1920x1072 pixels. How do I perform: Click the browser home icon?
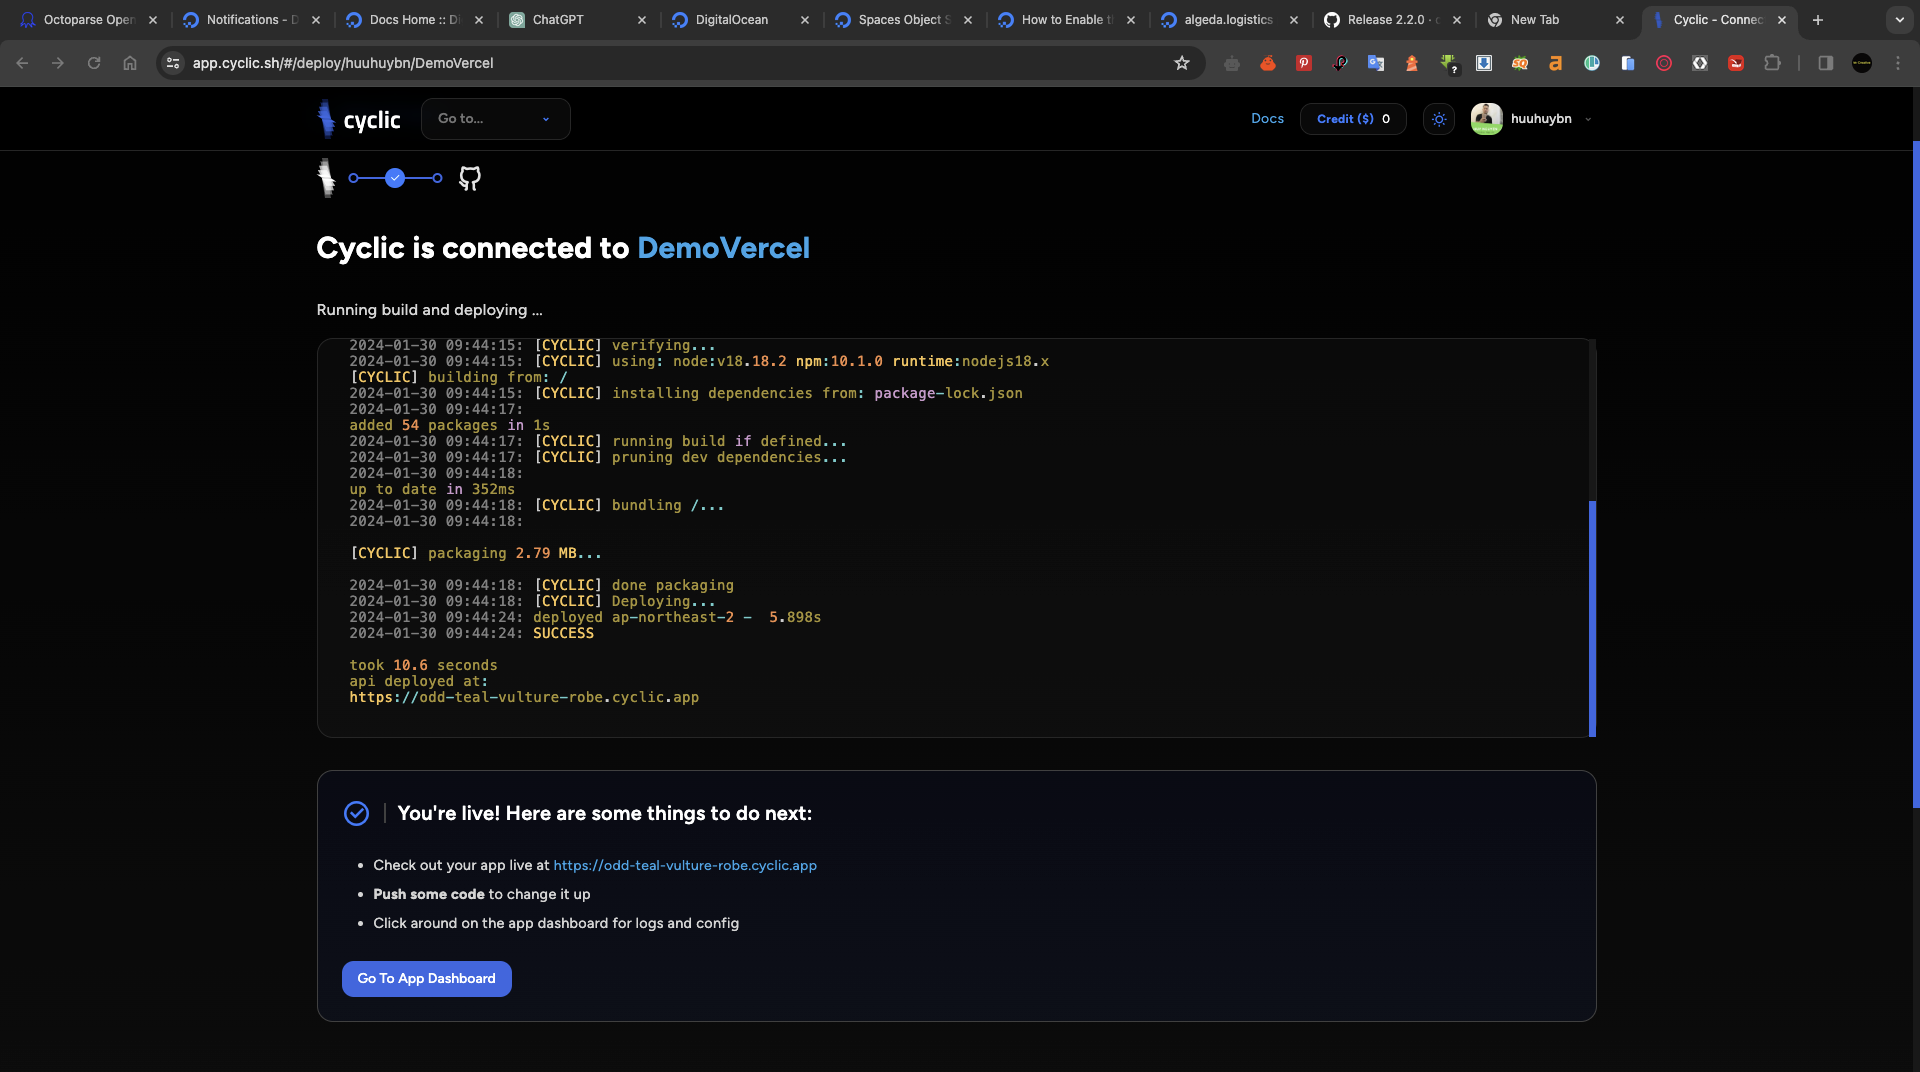pos(130,63)
